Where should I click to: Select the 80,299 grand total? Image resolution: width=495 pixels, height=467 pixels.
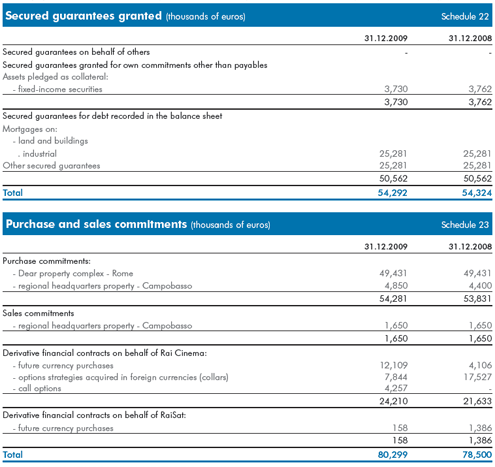click(x=392, y=455)
